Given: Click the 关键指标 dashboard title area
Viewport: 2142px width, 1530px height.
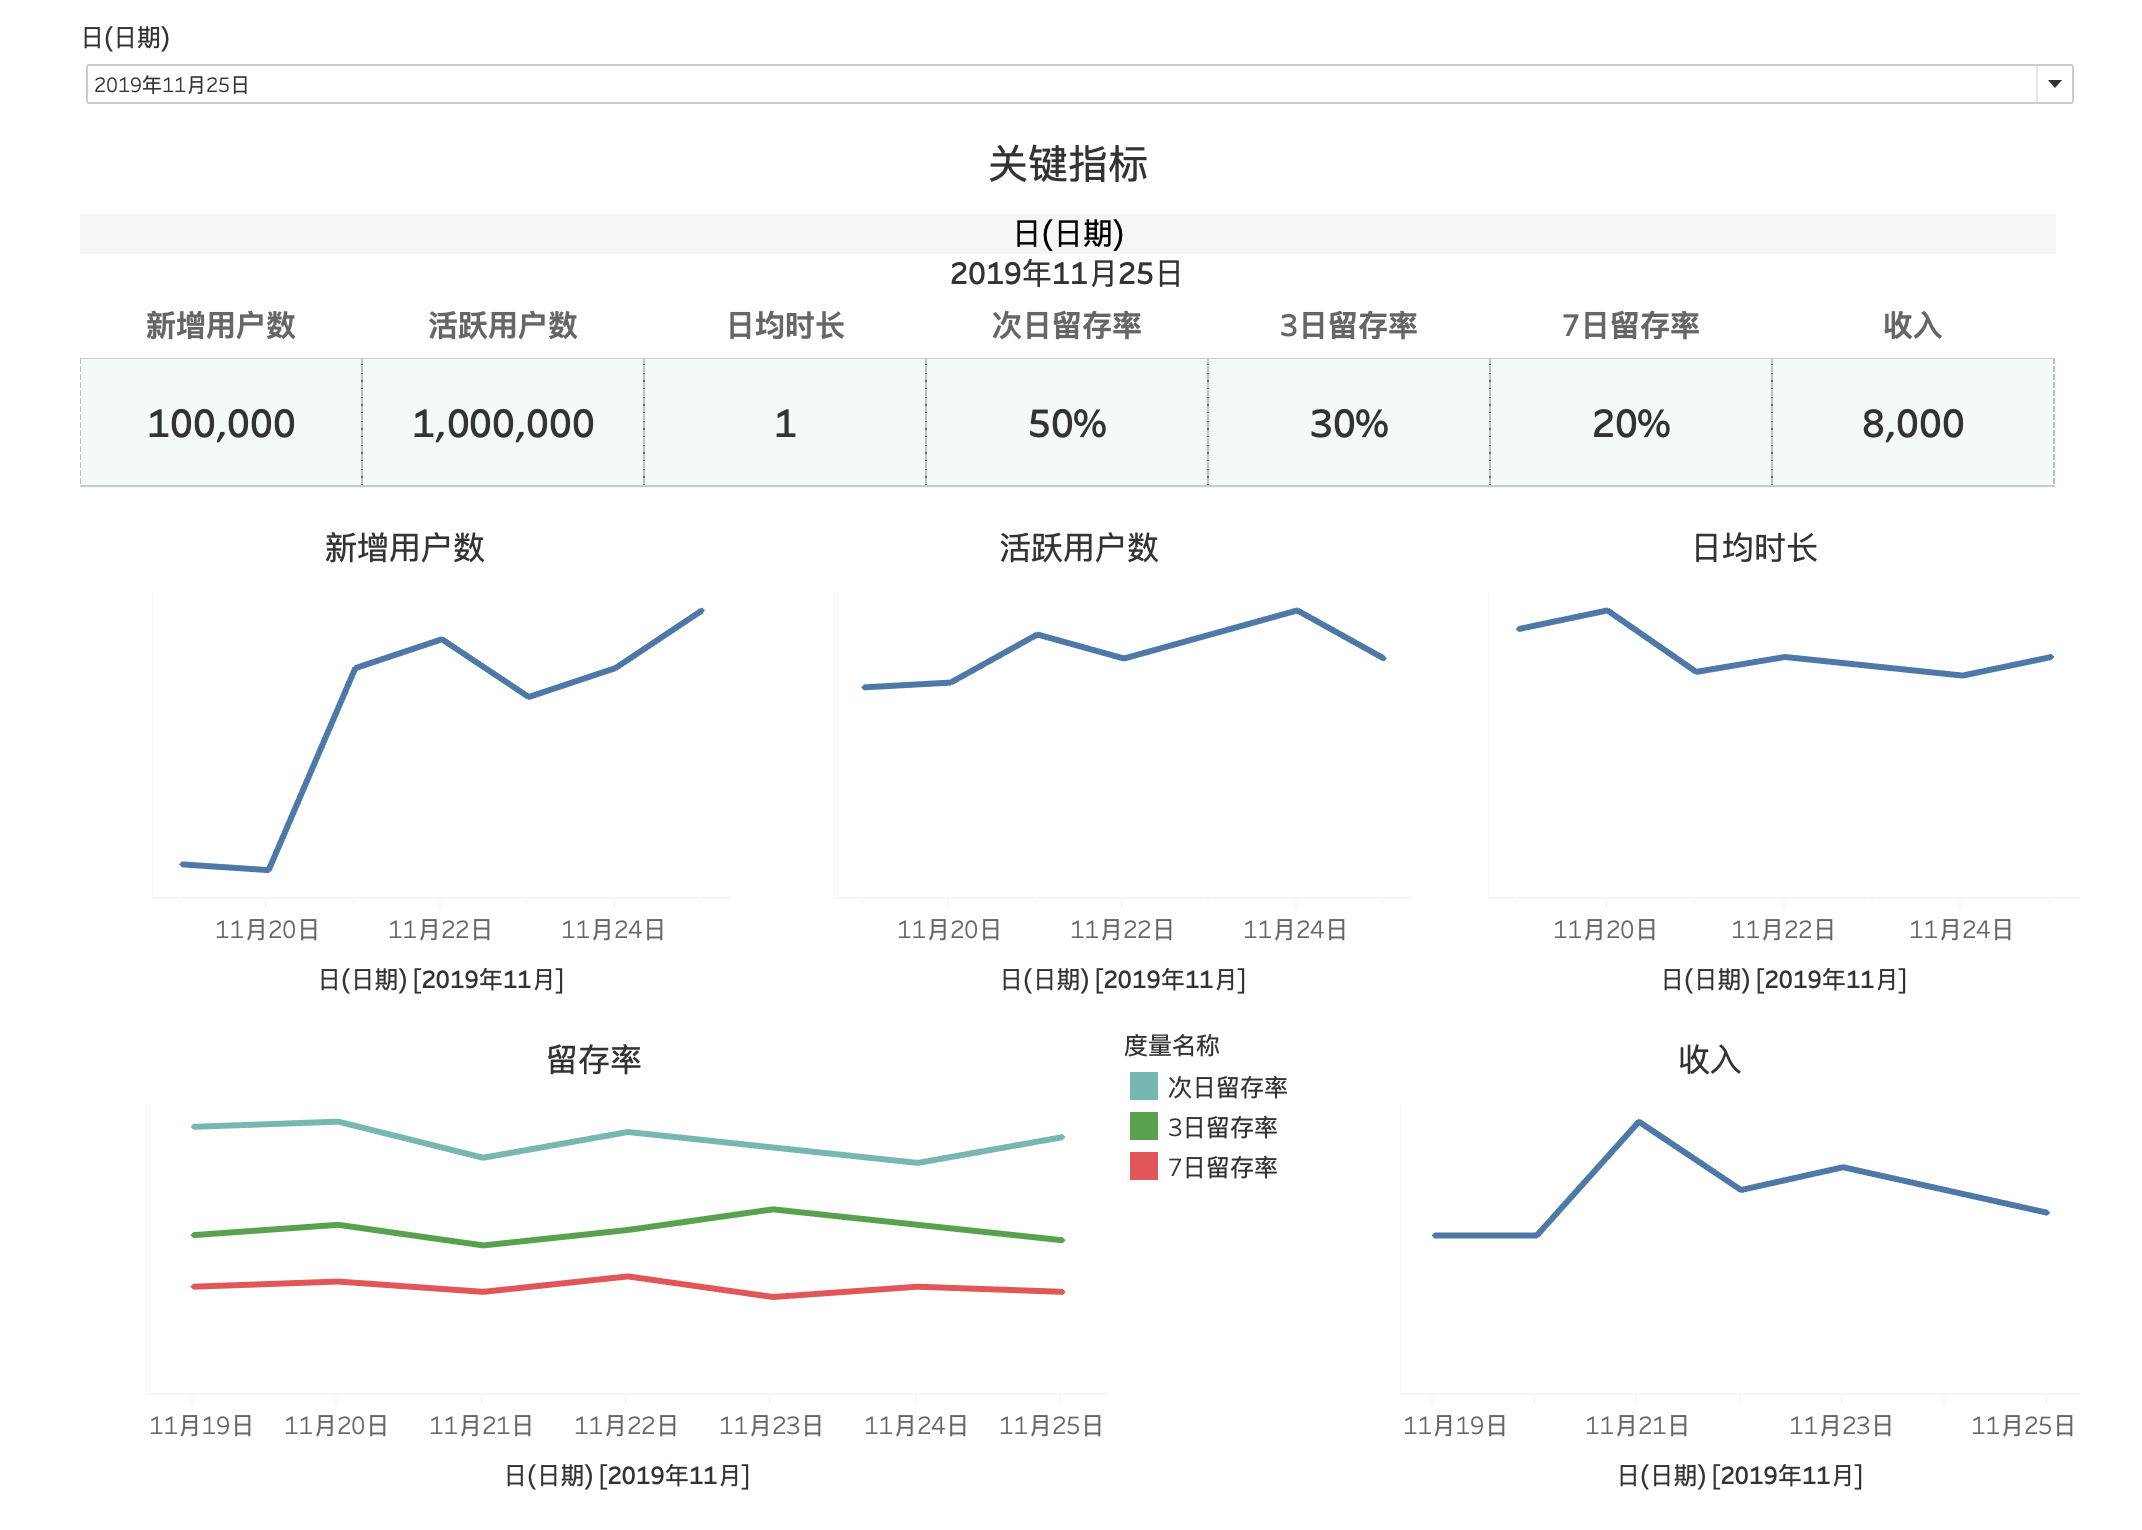Looking at the screenshot, I should [x=1073, y=162].
